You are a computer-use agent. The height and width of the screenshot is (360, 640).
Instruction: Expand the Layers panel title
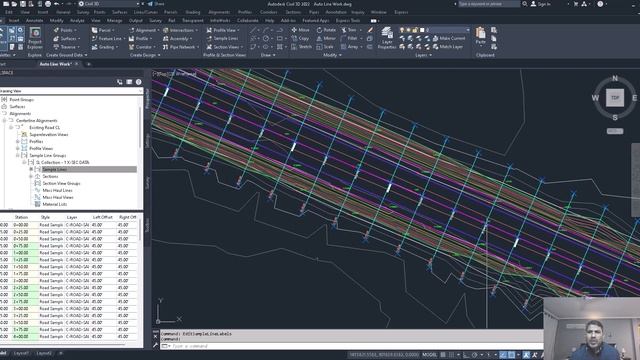tap(423, 55)
